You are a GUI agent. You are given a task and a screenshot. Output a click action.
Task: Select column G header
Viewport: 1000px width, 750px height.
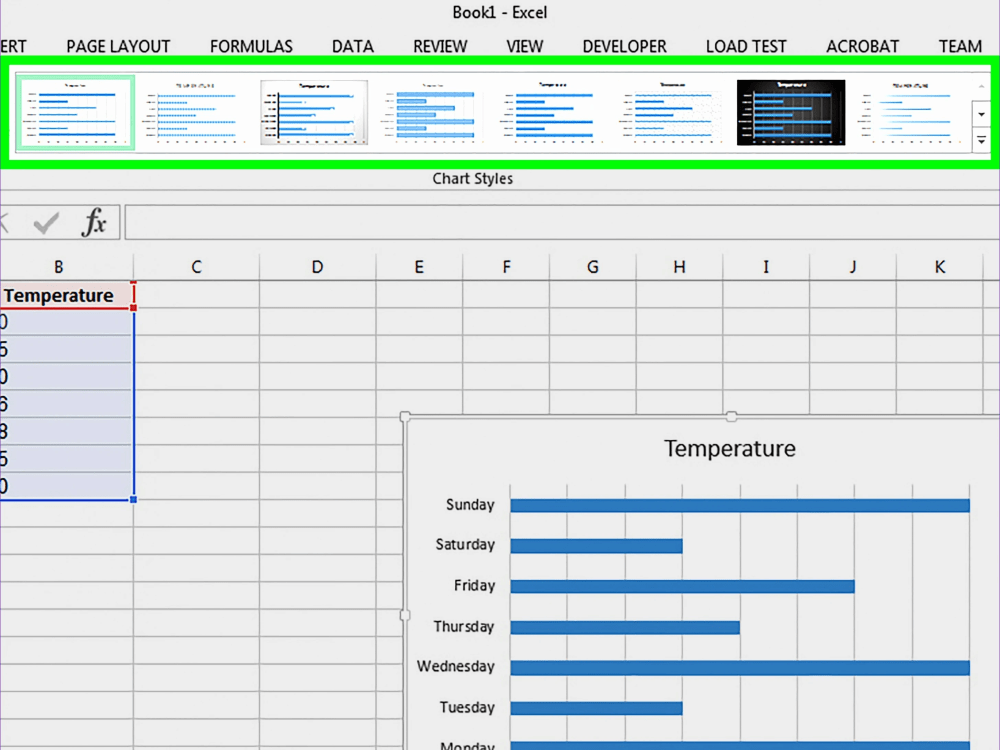(x=592, y=267)
